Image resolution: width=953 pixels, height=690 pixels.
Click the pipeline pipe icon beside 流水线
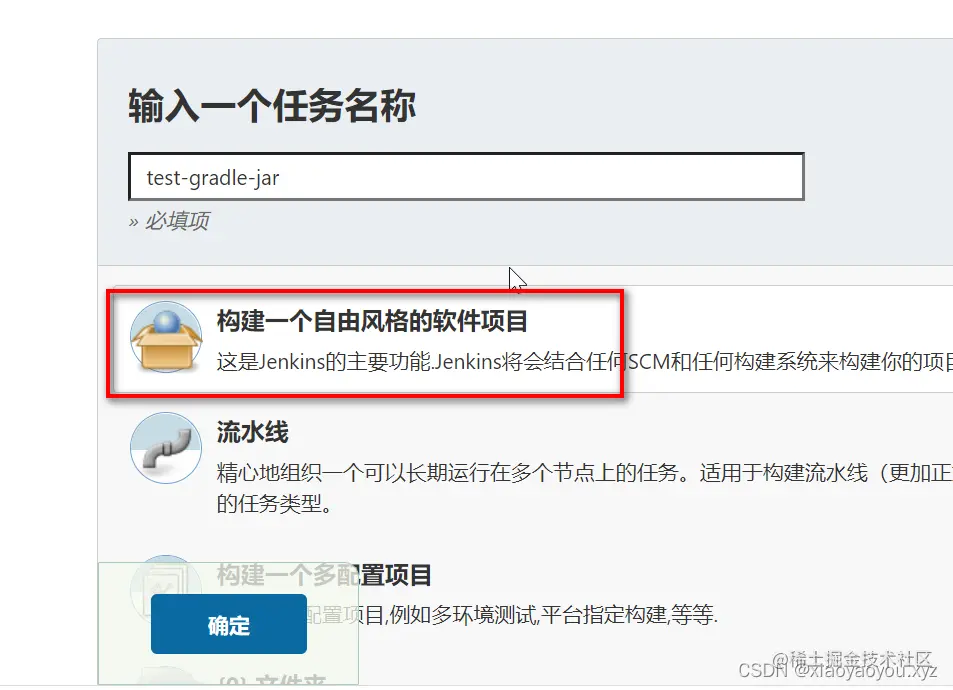click(165, 448)
